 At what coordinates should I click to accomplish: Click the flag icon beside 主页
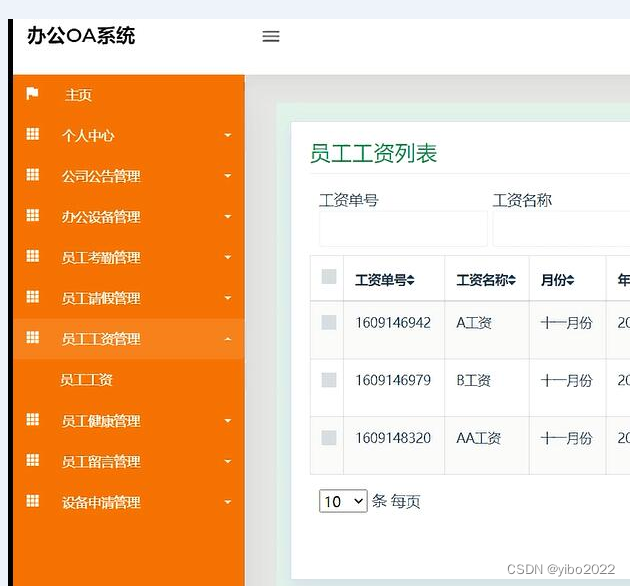point(32,93)
